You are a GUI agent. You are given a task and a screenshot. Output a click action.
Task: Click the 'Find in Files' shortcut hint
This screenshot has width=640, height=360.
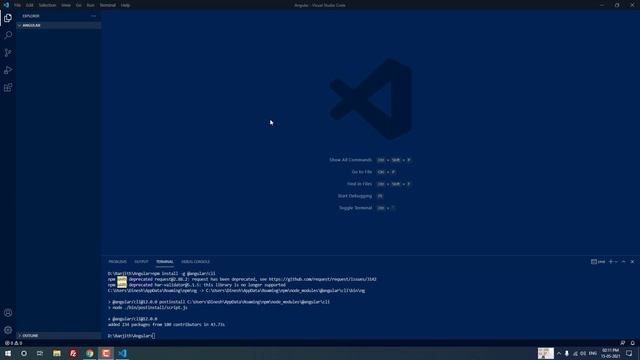(x=359, y=184)
